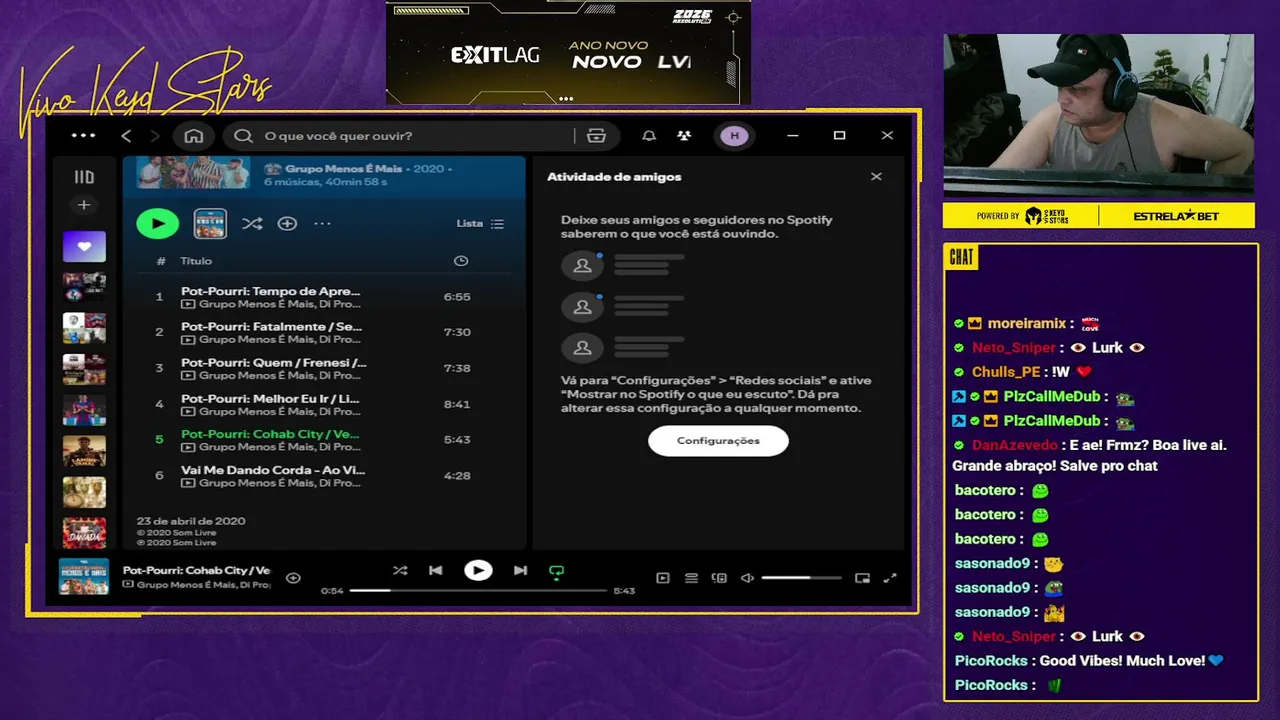The image size is (1280, 720).
Task: Open the connect-to-device icon
Action: [719, 578]
